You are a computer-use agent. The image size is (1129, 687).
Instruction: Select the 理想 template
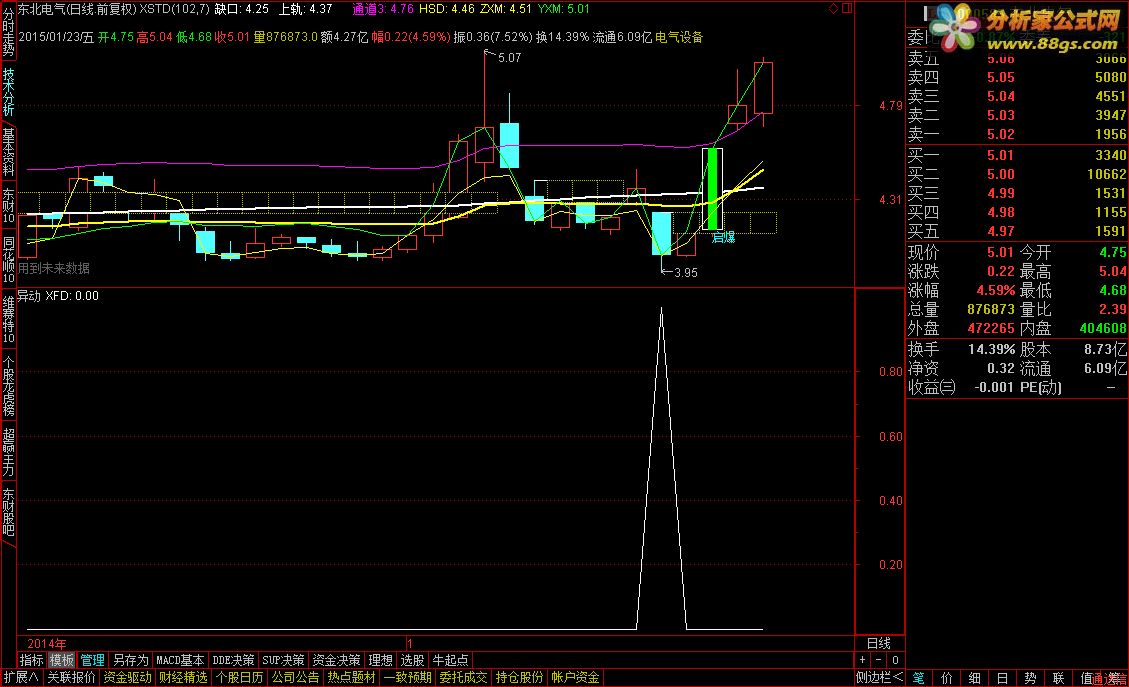click(x=381, y=660)
